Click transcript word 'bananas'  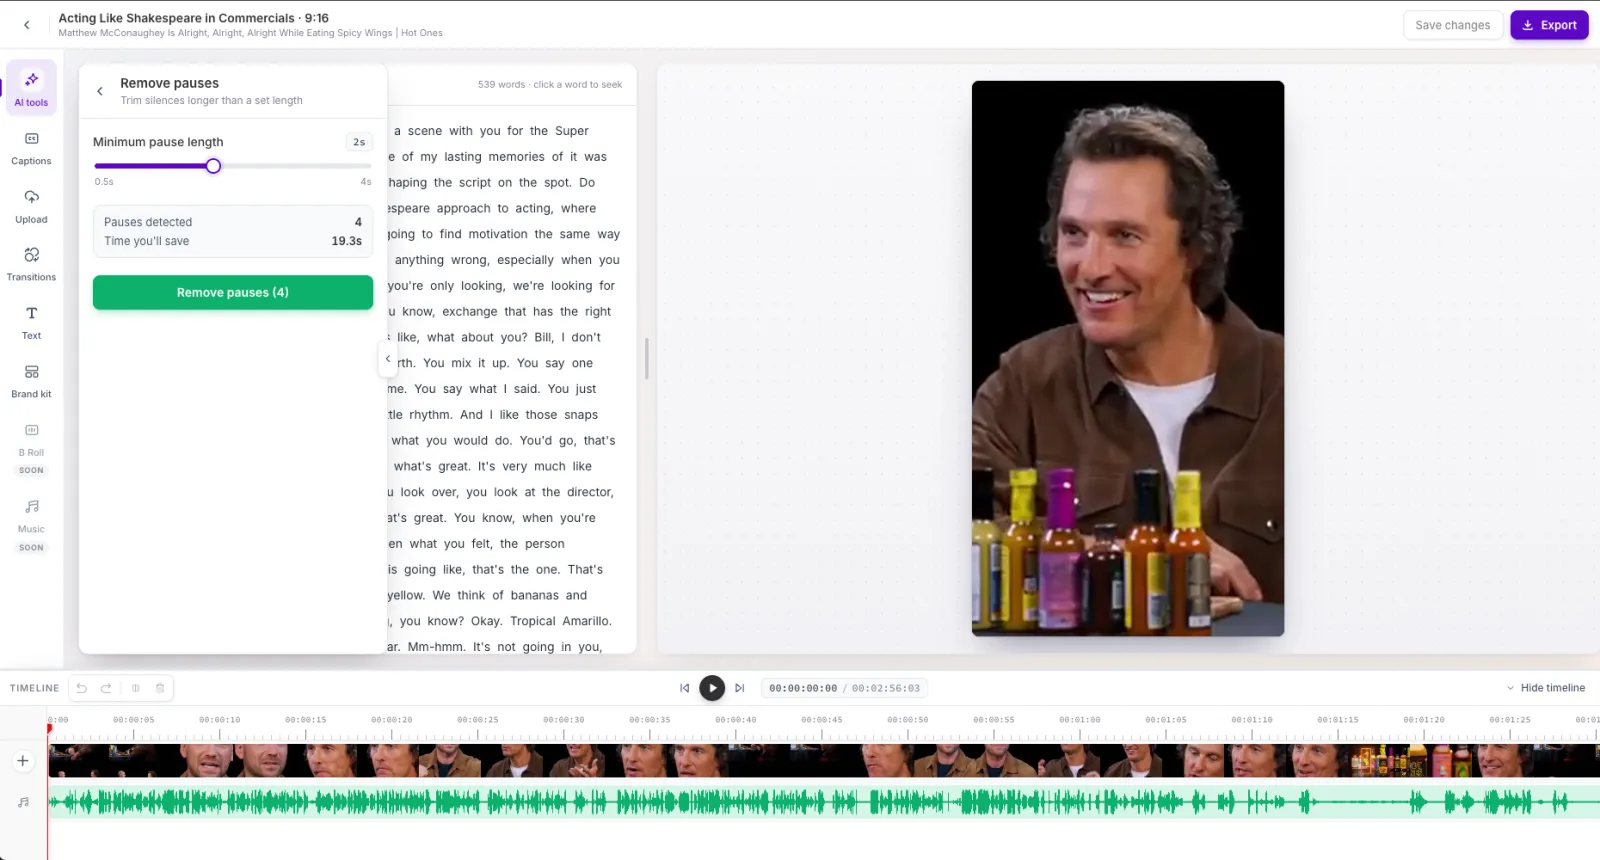535,595
